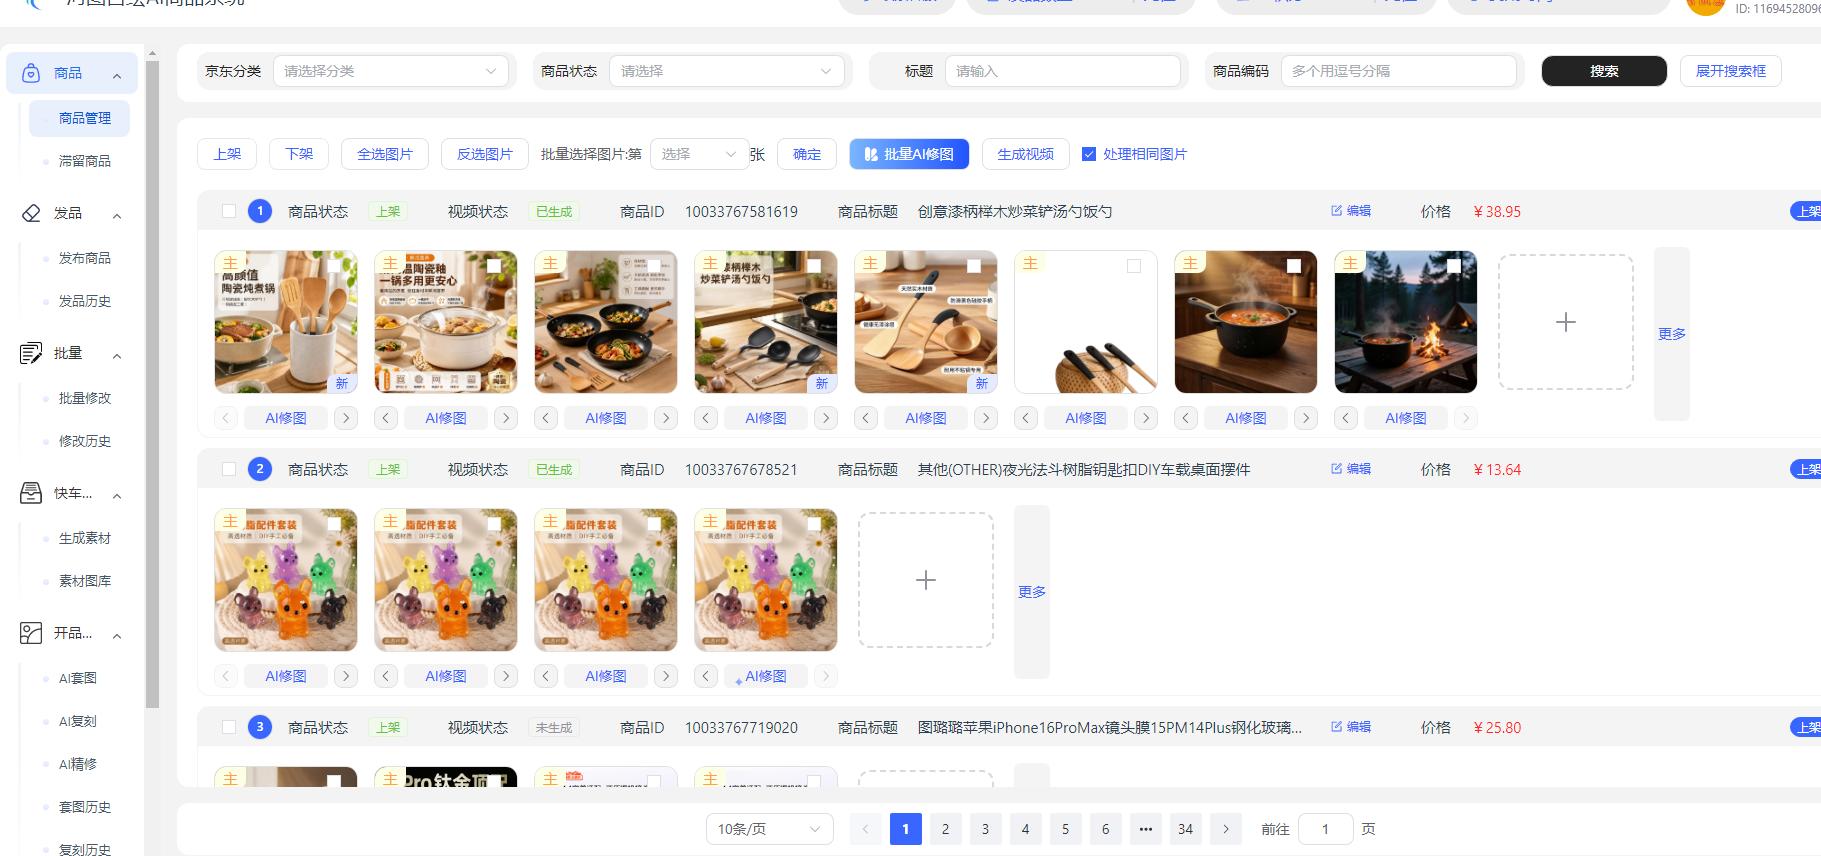1821x856 pixels.
Task: Select checkbox for product row 3 iPhone16ProMax镜头膜
Action: [229, 727]
